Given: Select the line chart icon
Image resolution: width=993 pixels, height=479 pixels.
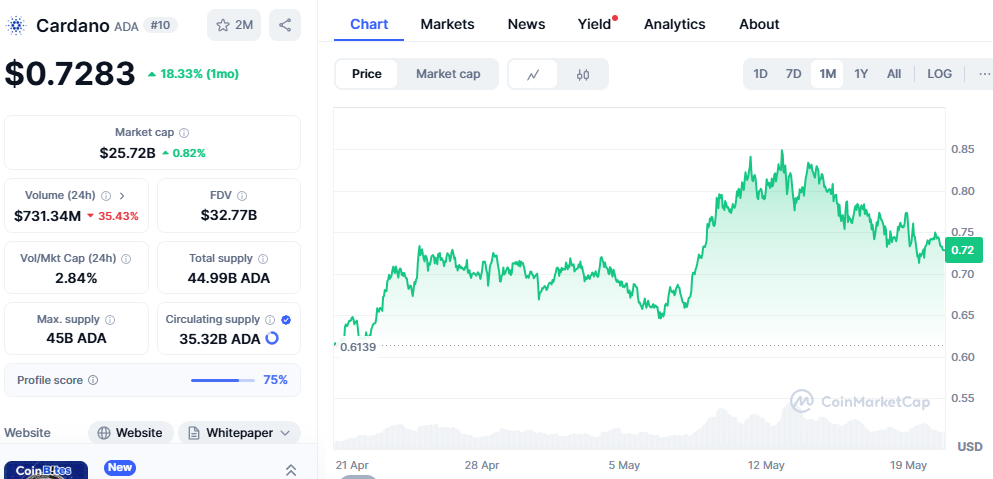Looking at the screenshot, I should (x=534, y=74).
